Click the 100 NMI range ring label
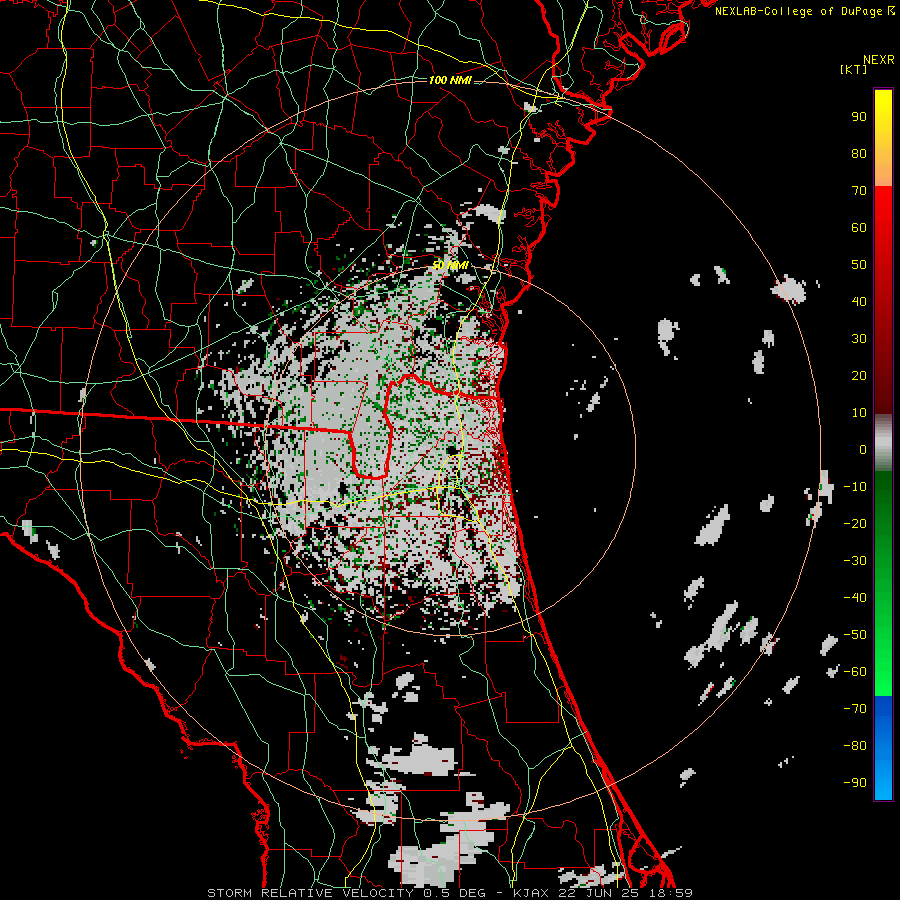900x900 pixels. [450, 80]
